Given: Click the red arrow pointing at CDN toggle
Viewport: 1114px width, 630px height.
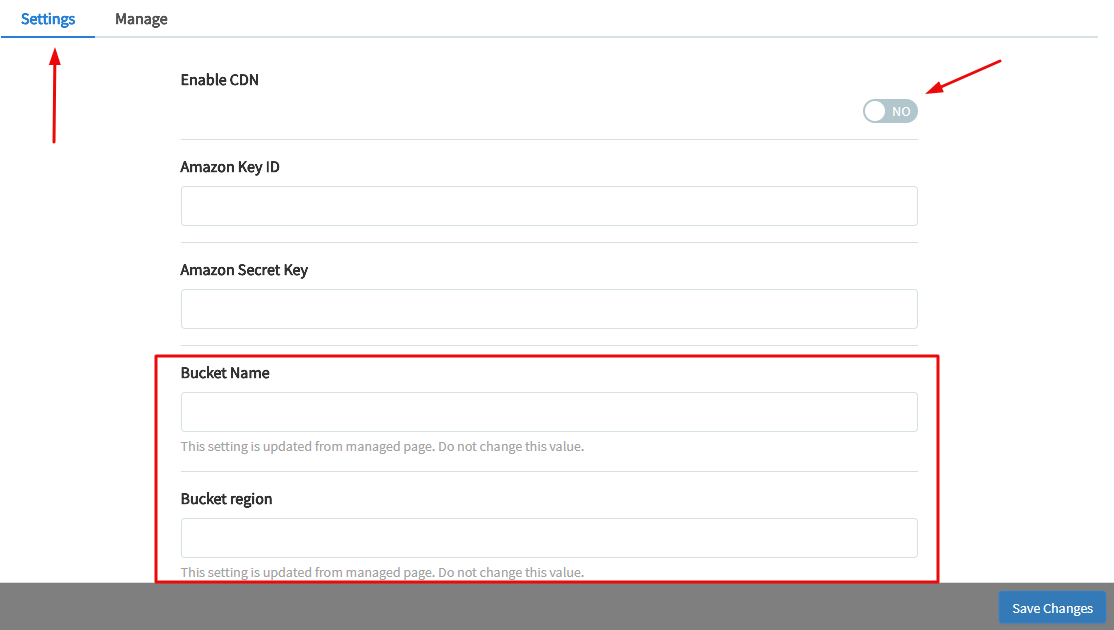Looking at the screenshot, I should [x=964, y=77].
